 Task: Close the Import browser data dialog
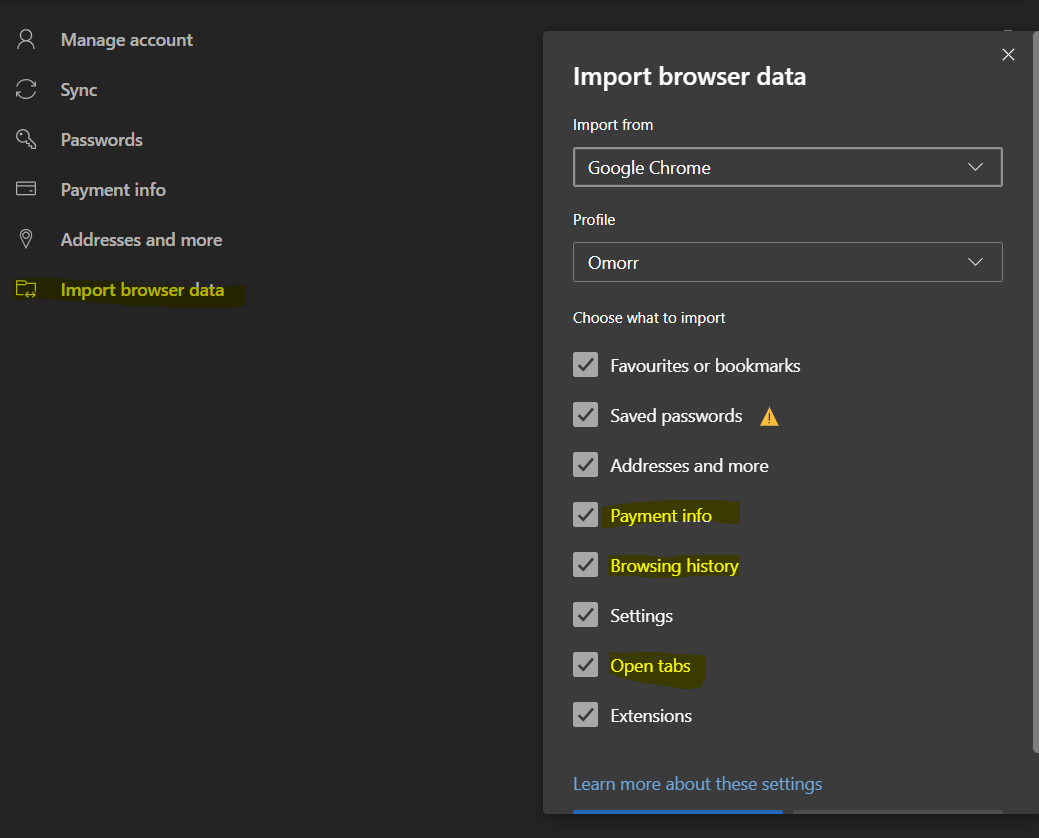click(1008, 55)
